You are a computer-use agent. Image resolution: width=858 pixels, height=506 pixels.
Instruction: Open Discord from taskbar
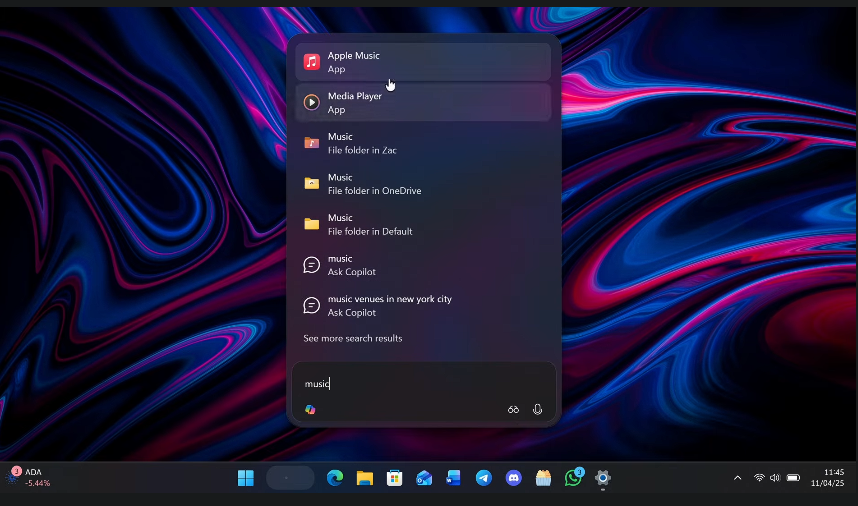click(x=513, y=478)
